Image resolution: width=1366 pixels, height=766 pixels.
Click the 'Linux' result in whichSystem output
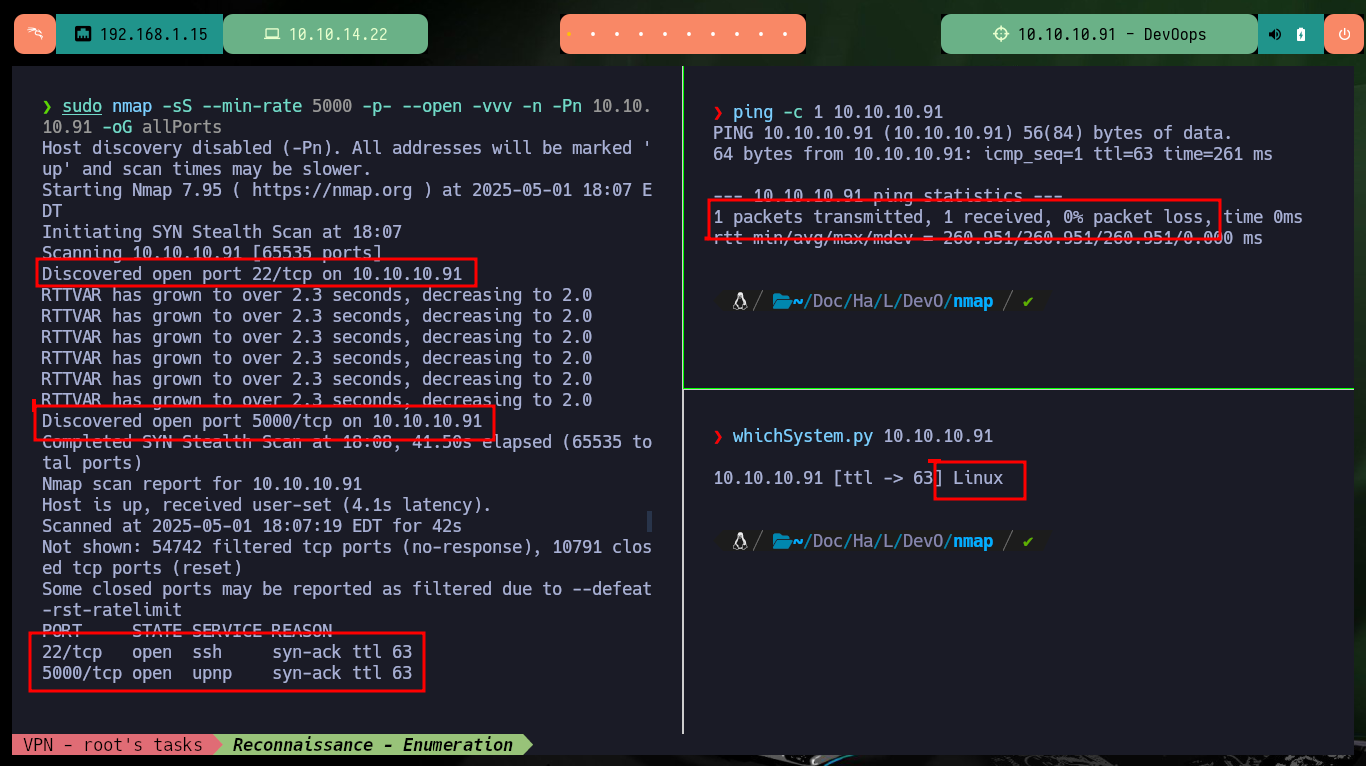[978, 478]
